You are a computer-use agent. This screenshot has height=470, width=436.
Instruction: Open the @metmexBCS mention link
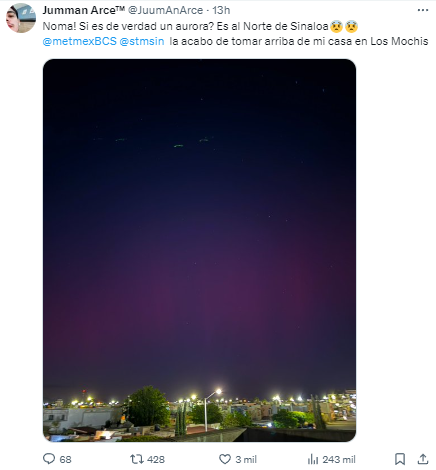[x=79, y=41]
